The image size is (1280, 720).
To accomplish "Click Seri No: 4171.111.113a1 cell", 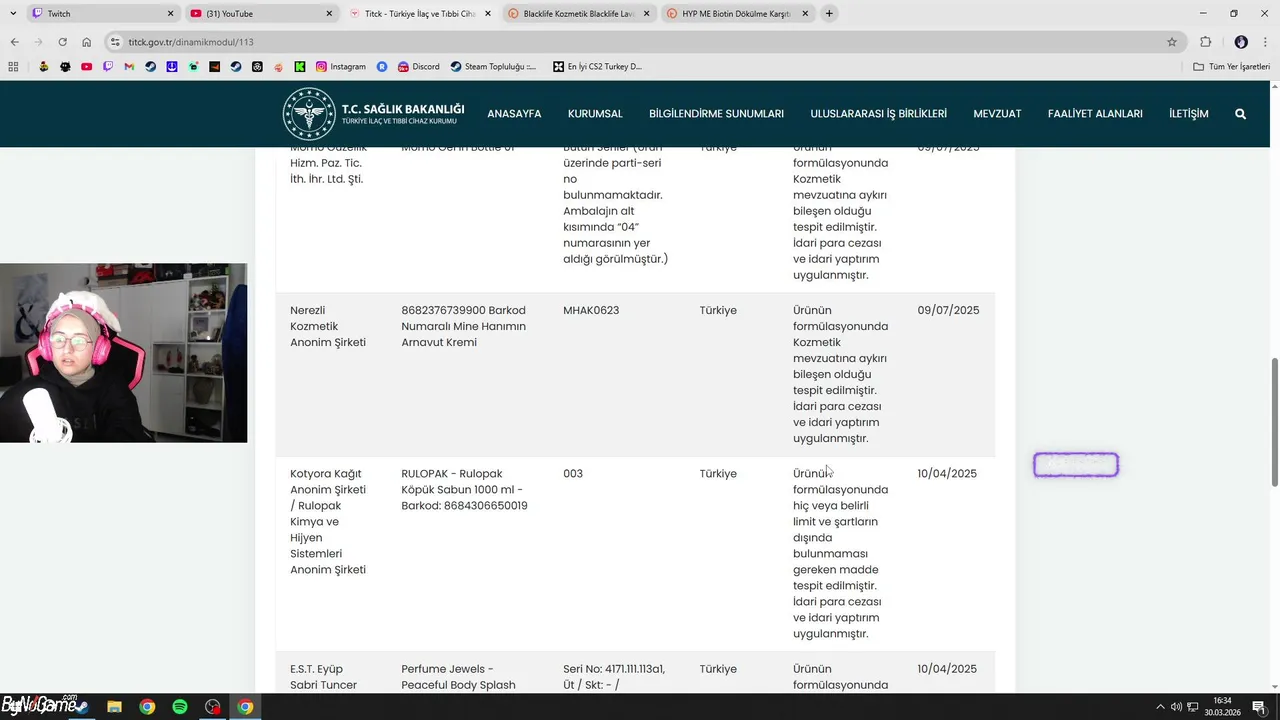I will [x=614, y=677].
